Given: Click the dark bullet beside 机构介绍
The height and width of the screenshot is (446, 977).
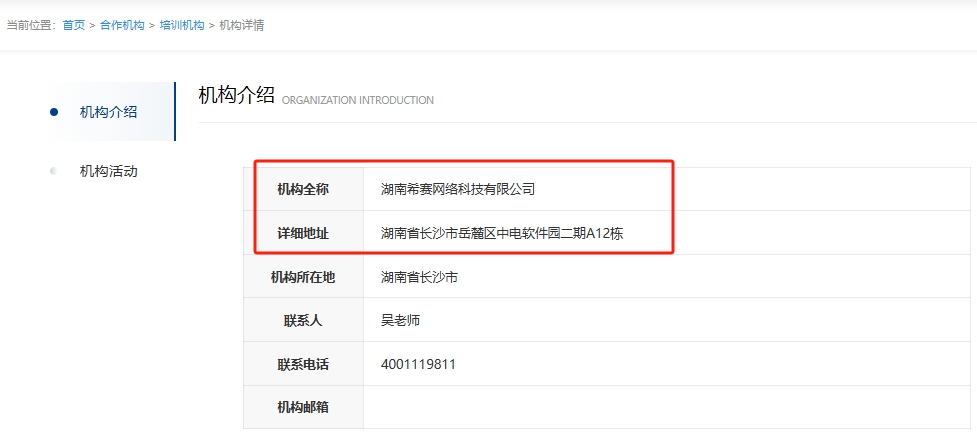Looking at the screenshot, I should coord(54,112).
